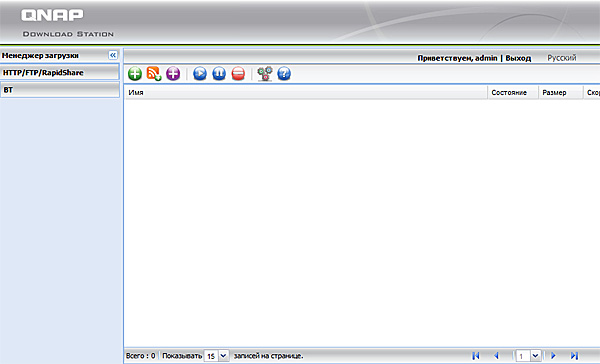Viewport: 600px width, 364px height.
Task: Change language via the Русский selector
Action: 561,58
